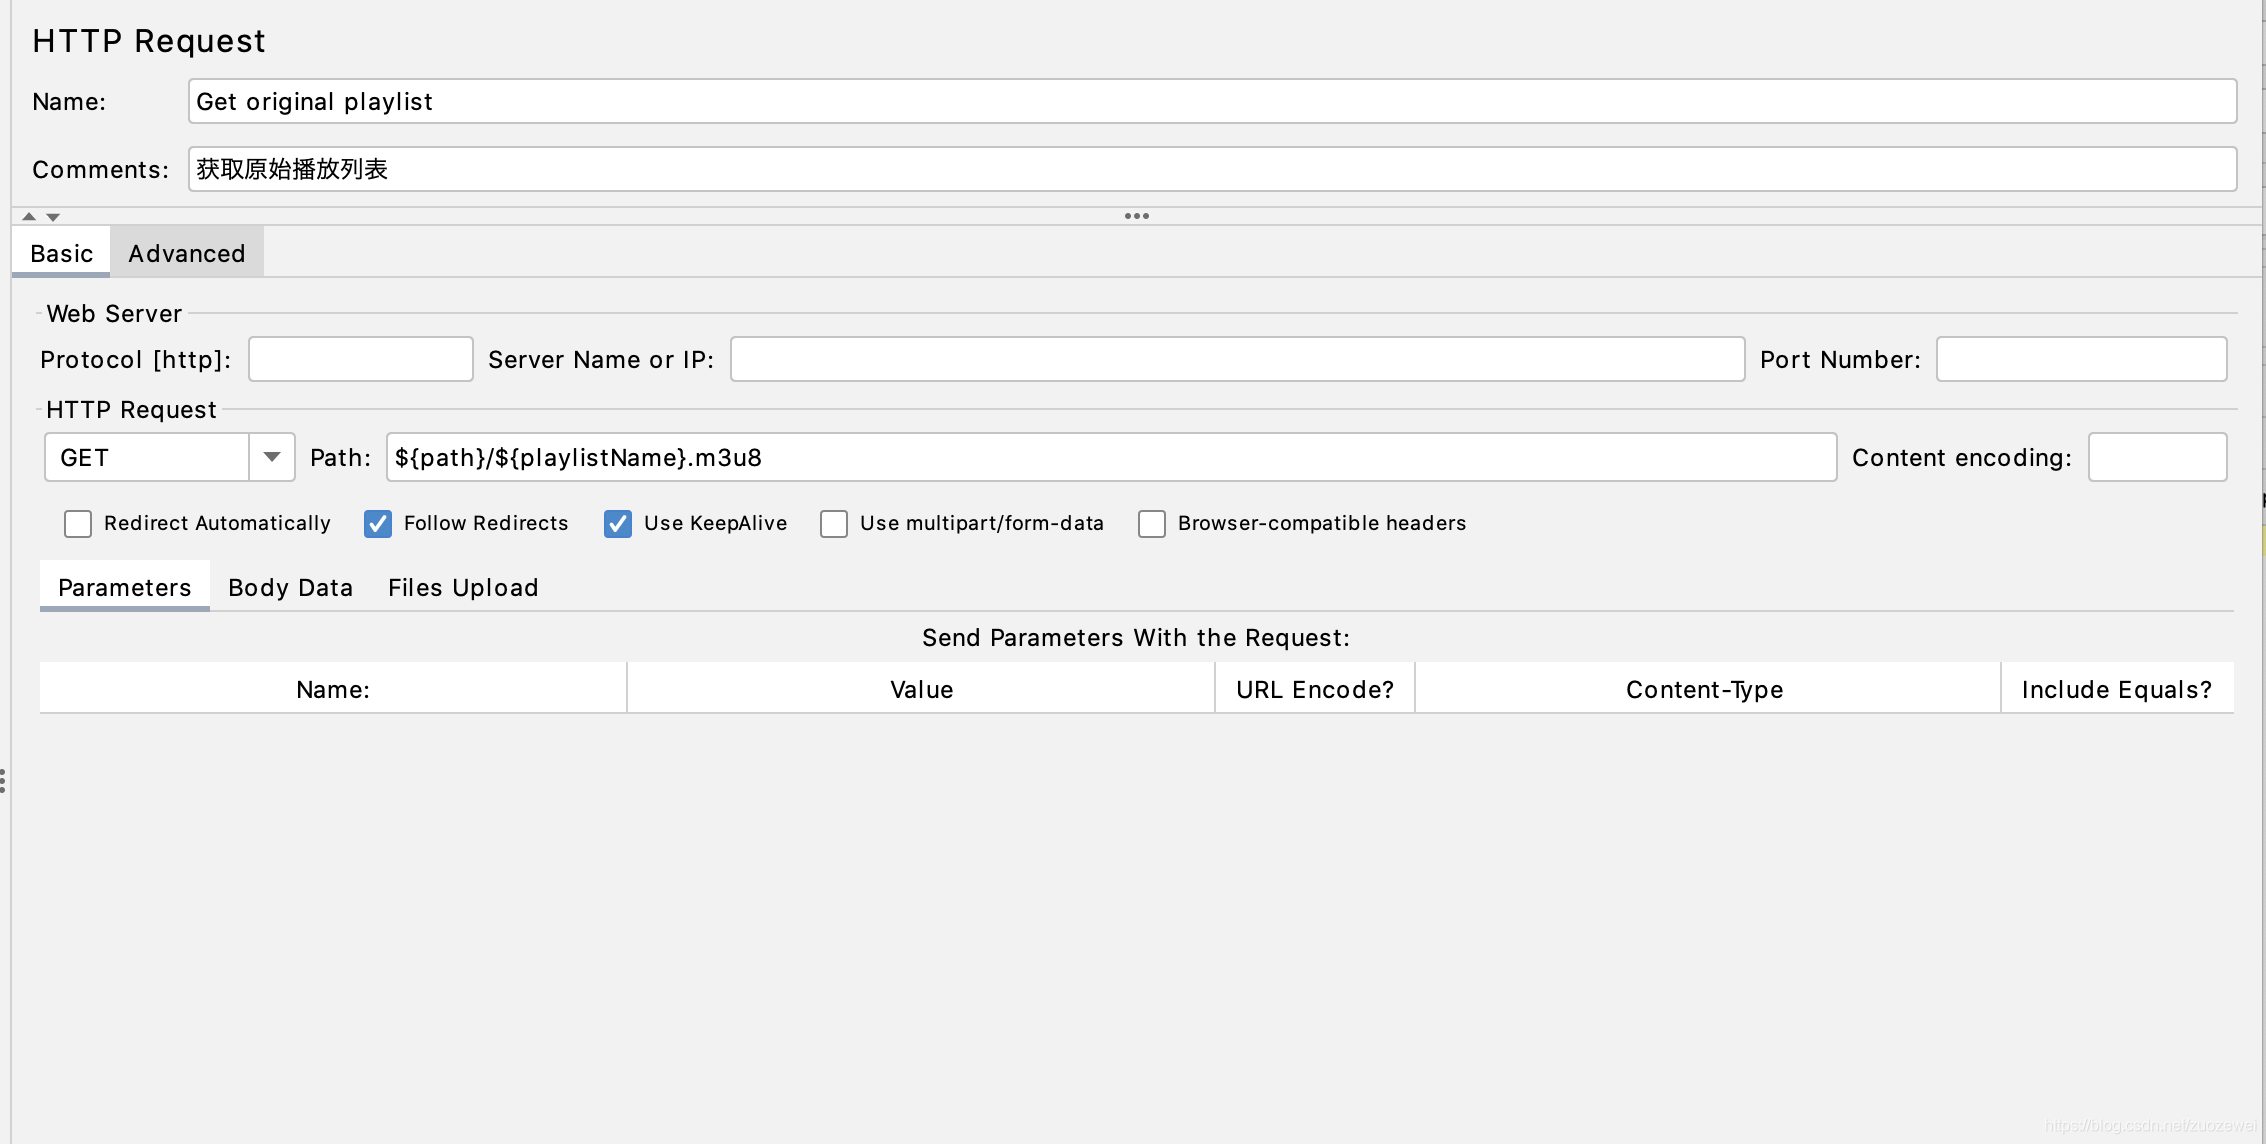The height and width of the screenshot is (1144, 2266).
Task: Click the collapse-up arrow below Comments
Action: [x=29, y=216]
